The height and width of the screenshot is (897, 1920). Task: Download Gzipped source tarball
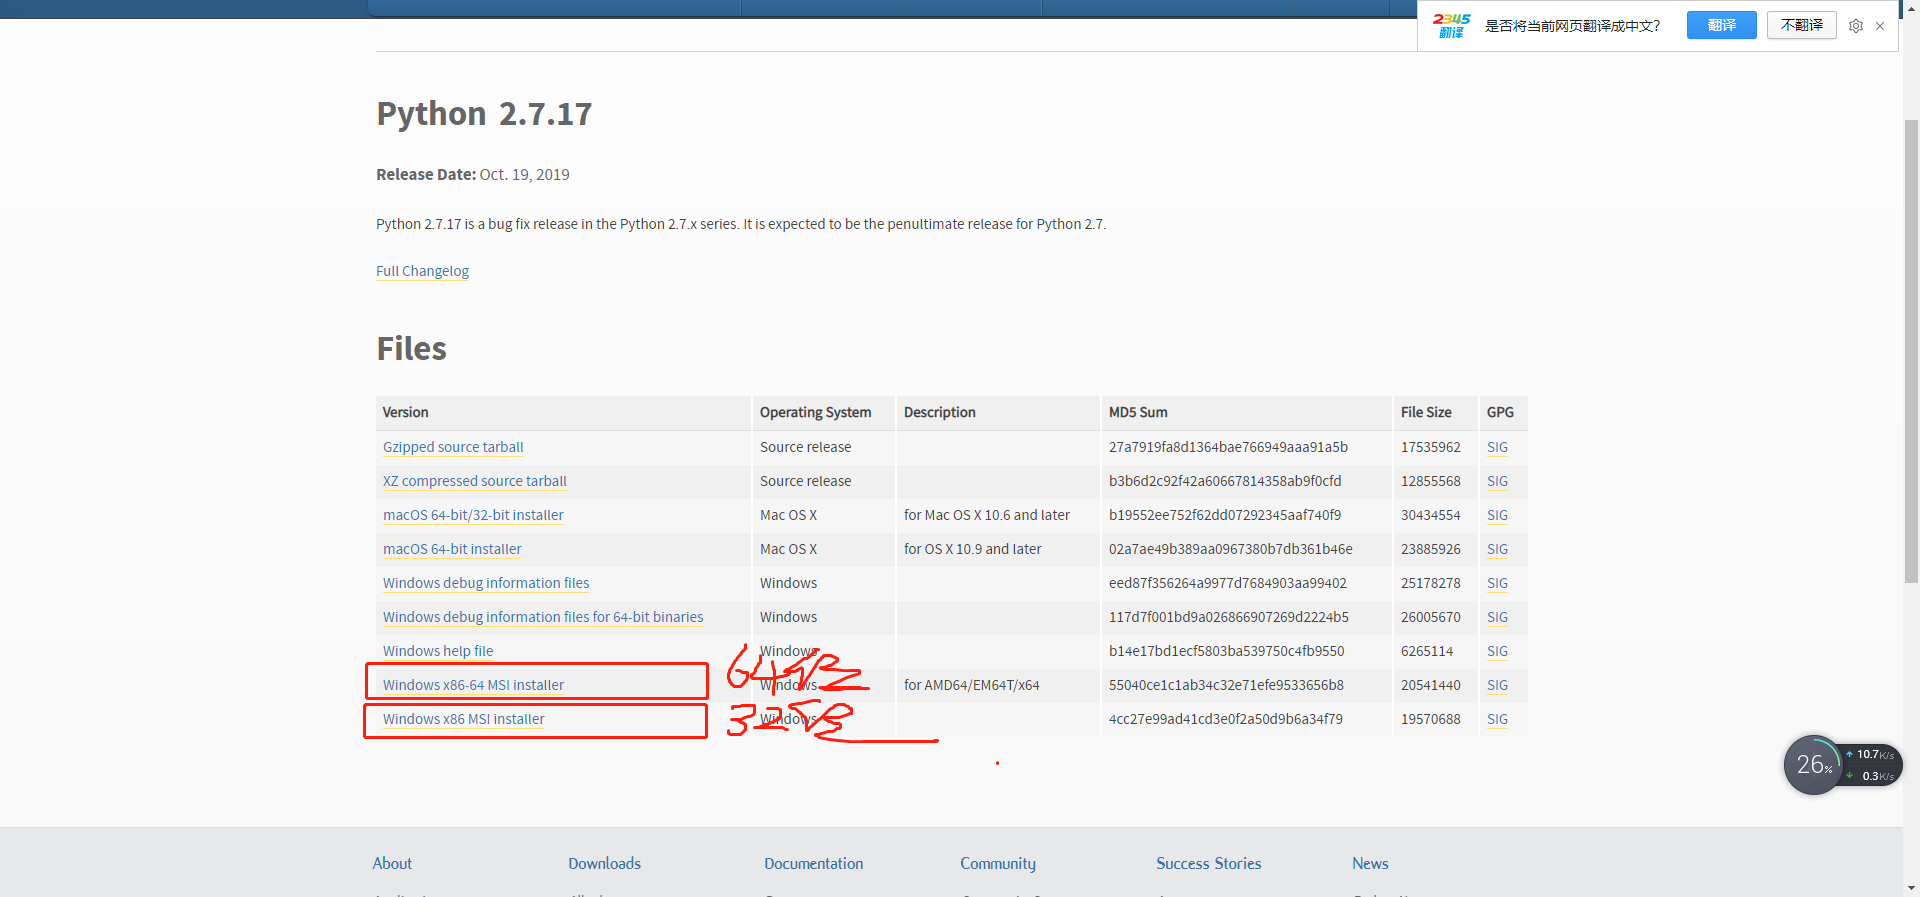pyautogui.click(x=453, y=447)
